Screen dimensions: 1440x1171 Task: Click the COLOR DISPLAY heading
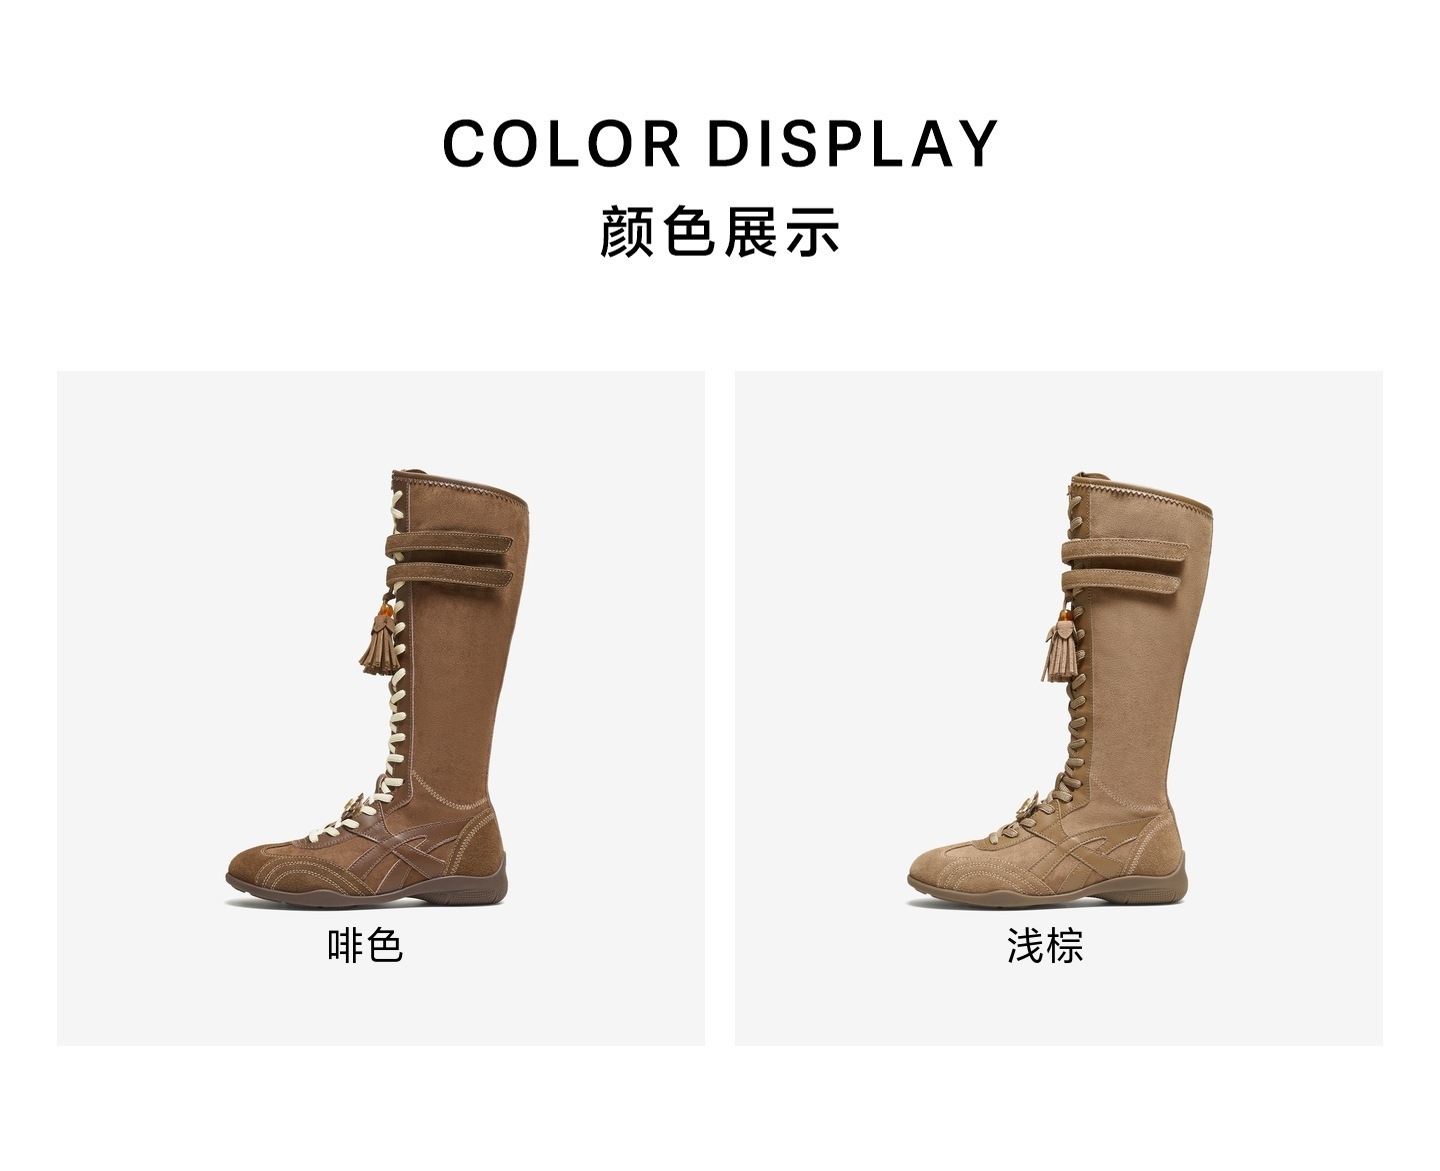(x=720, y=143)
